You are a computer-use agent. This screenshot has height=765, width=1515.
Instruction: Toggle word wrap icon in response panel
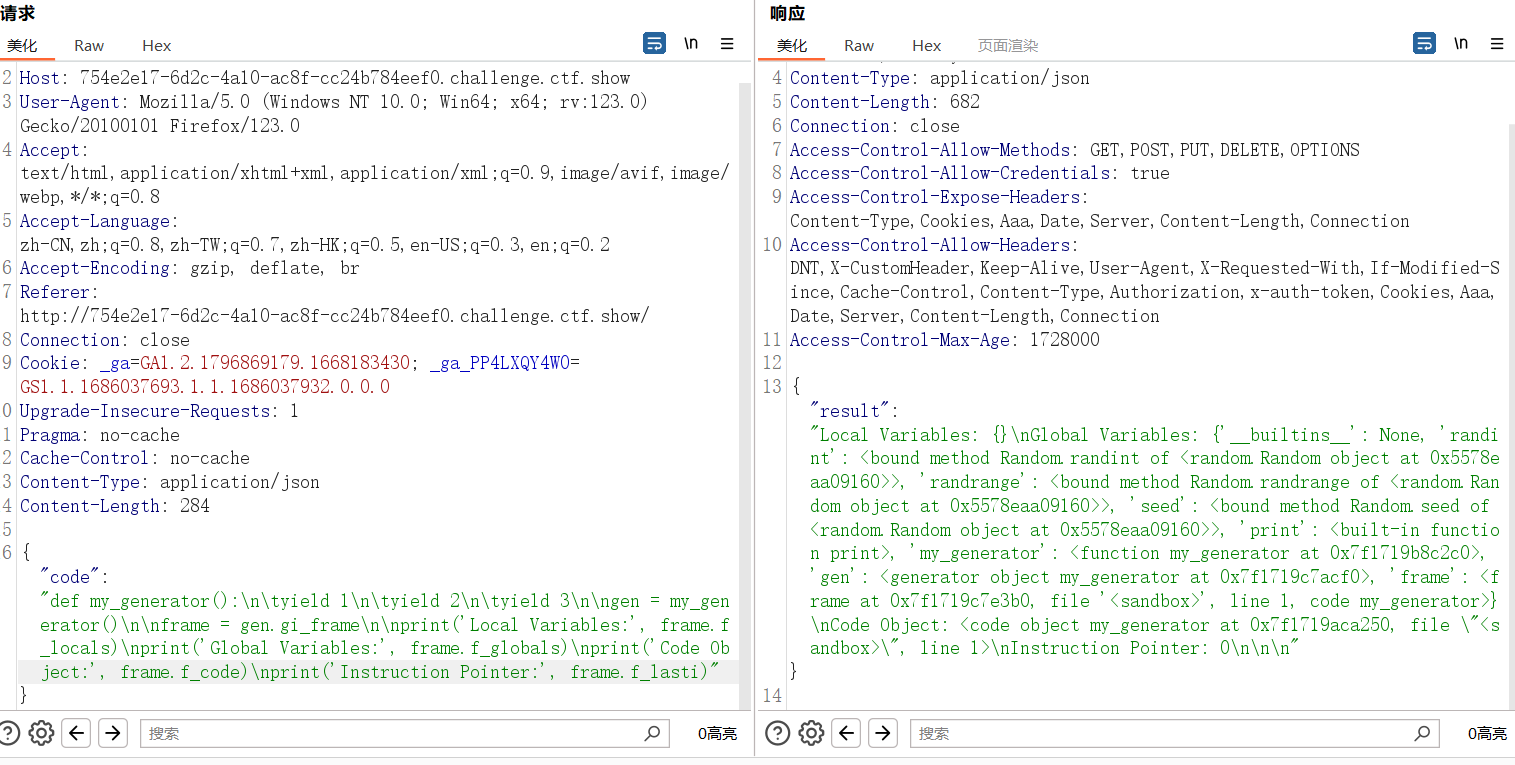(x=1424, y=43)
